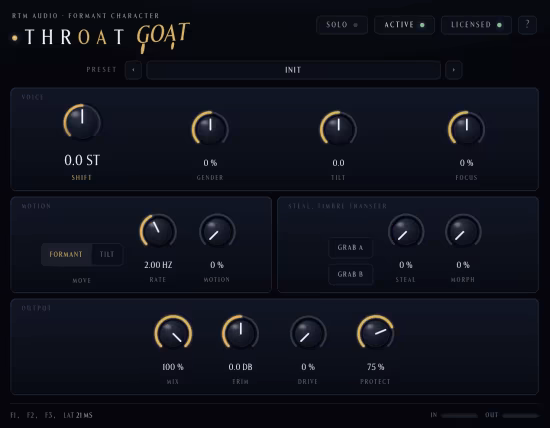Click the 0 % gender value
This screenshot has width=550, height=428.
coord(210,163)
